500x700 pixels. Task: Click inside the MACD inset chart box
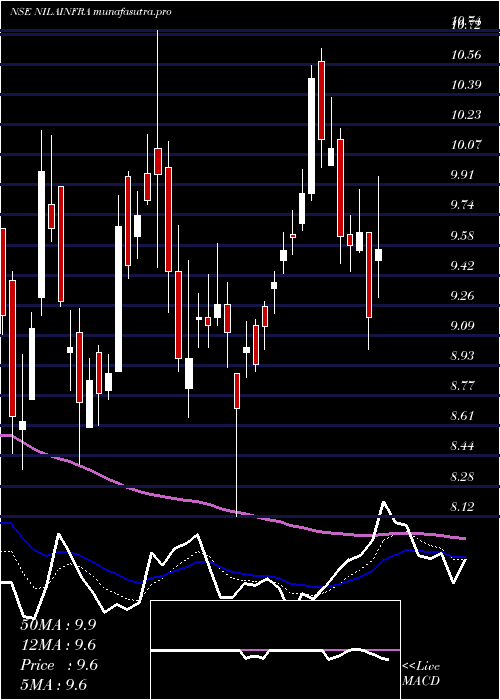click(275, 650)
